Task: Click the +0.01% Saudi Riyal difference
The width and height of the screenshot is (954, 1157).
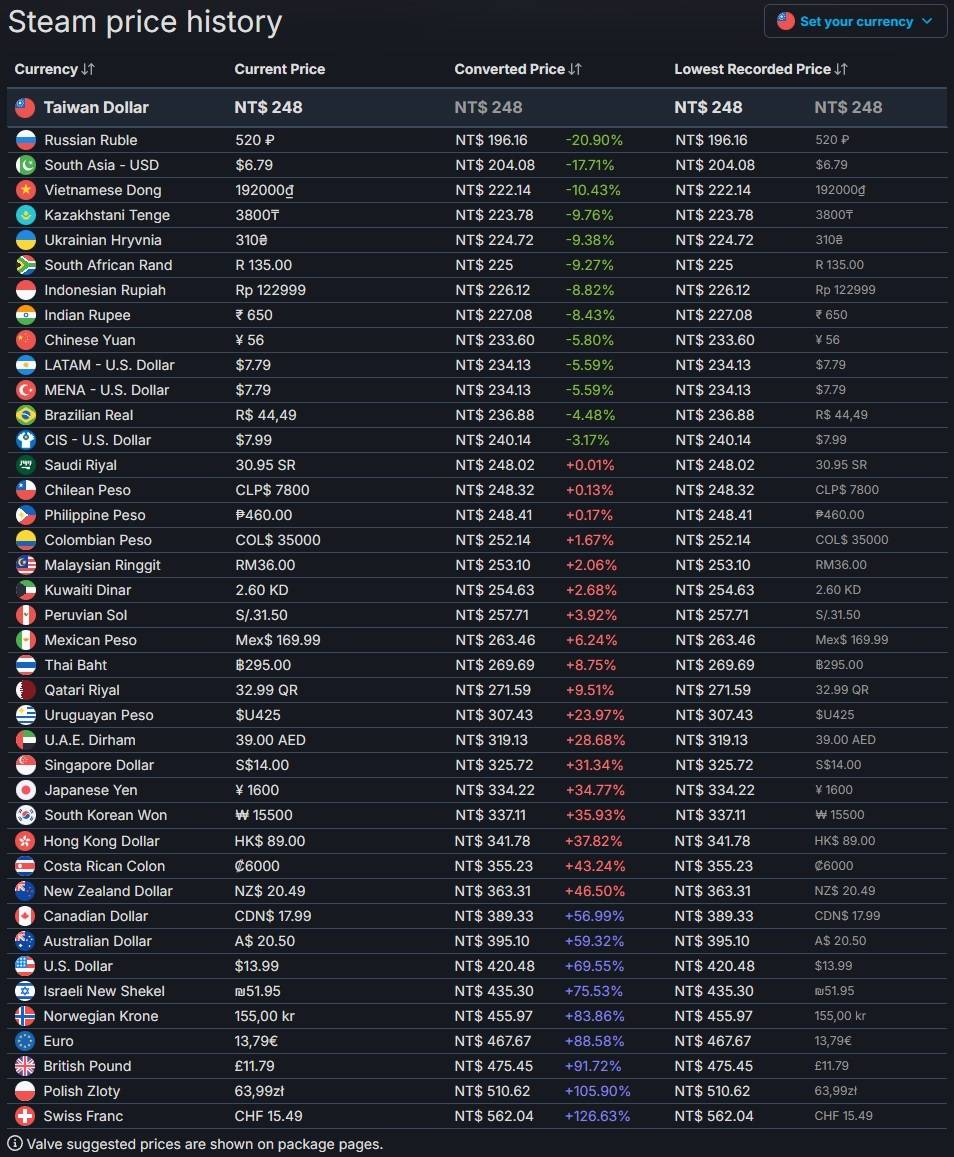Action: coord(590,466)
